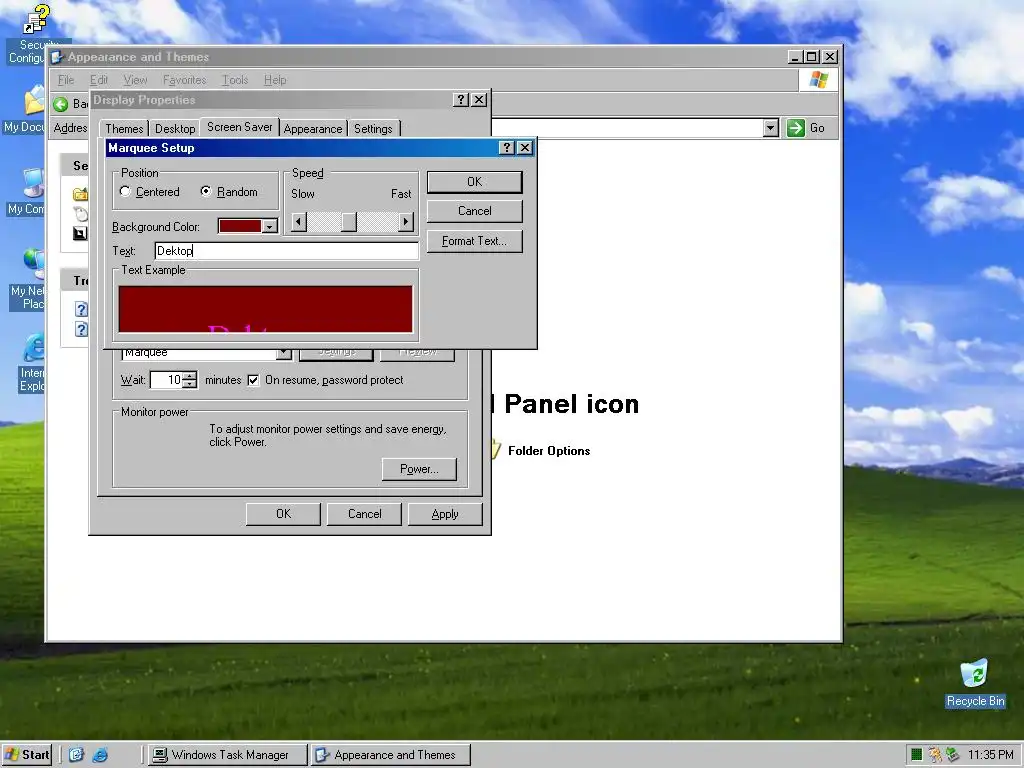Open My Network Places desktop icon
This screenshot has width=1024, height=768.
pyautogui.click(x=26, y=279)
